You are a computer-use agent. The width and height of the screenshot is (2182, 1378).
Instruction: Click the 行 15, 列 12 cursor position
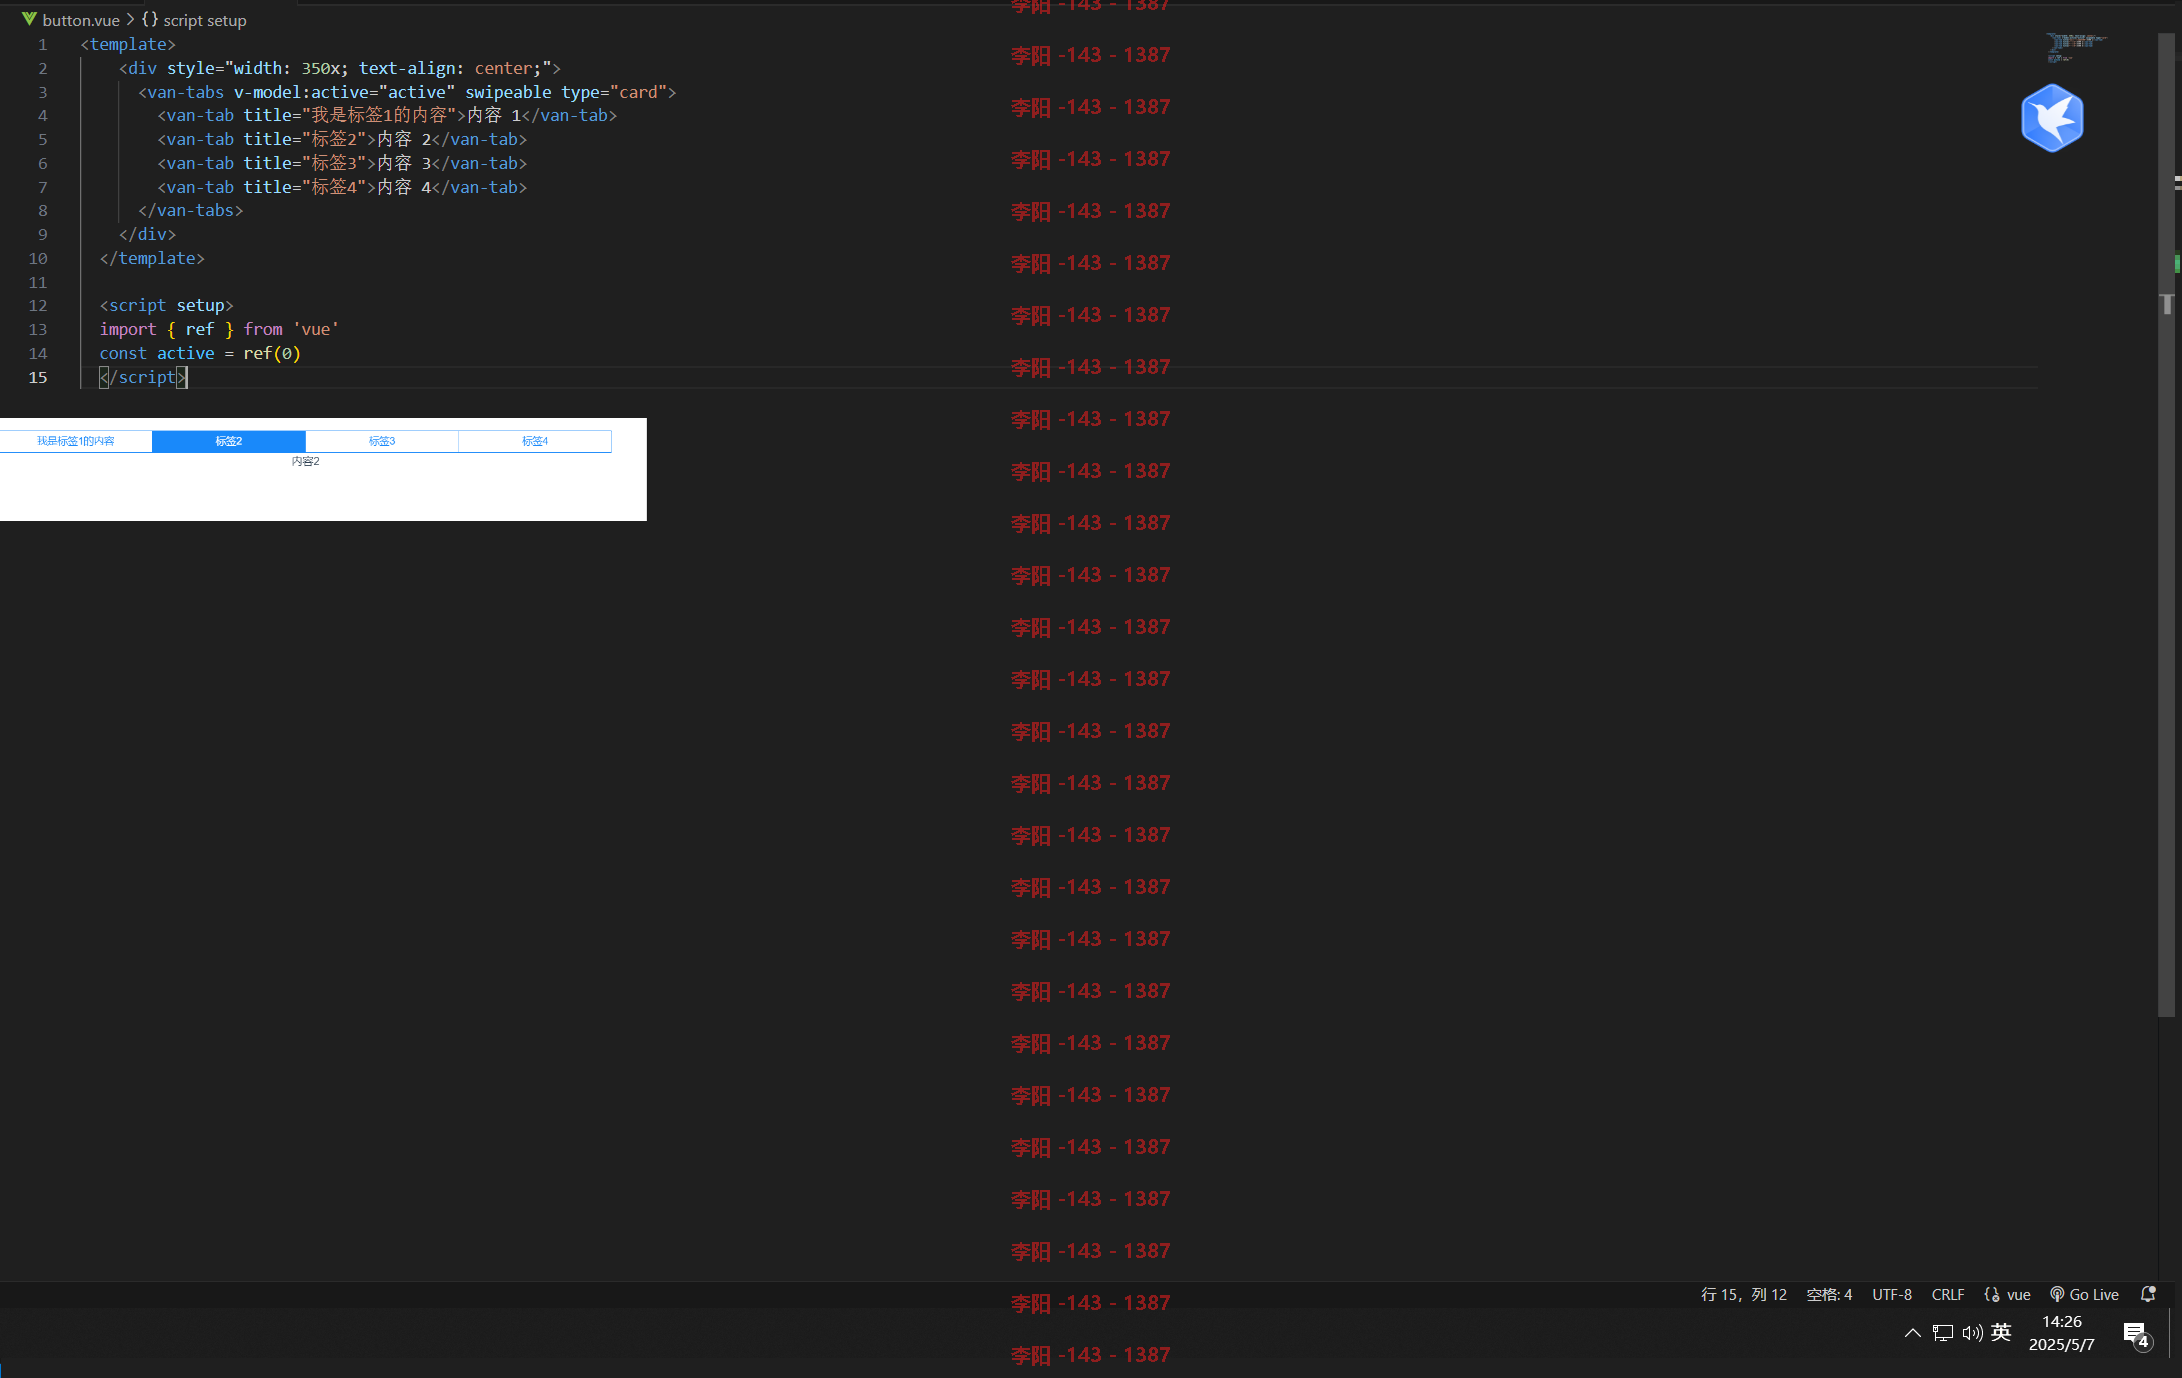pyautogui.click(x=1744, y=1294)
